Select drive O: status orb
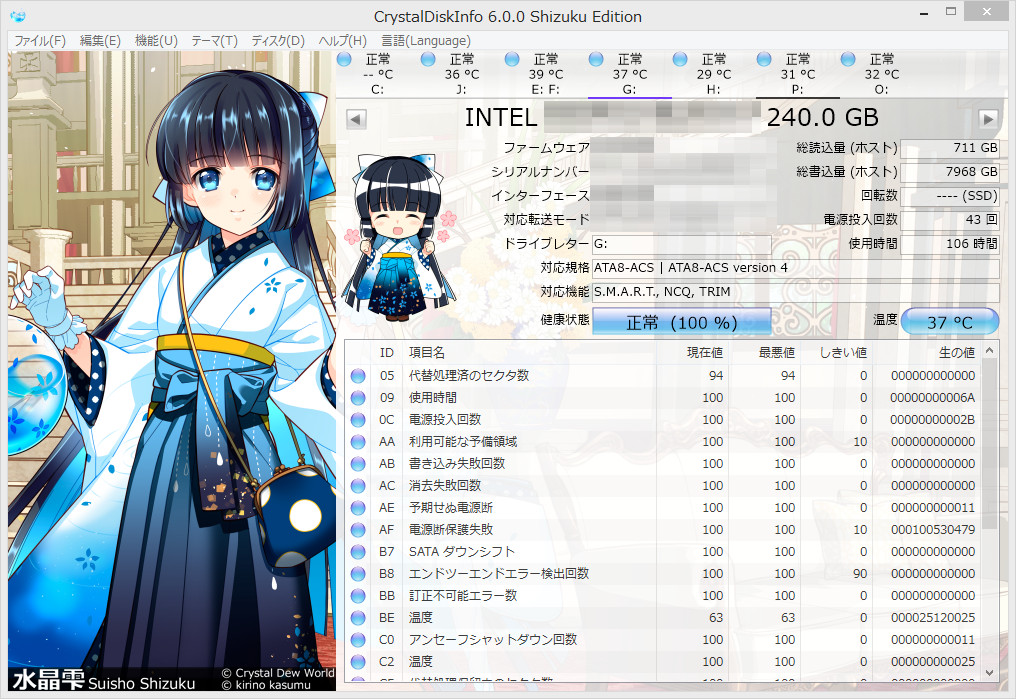 [x=848, y=60]
